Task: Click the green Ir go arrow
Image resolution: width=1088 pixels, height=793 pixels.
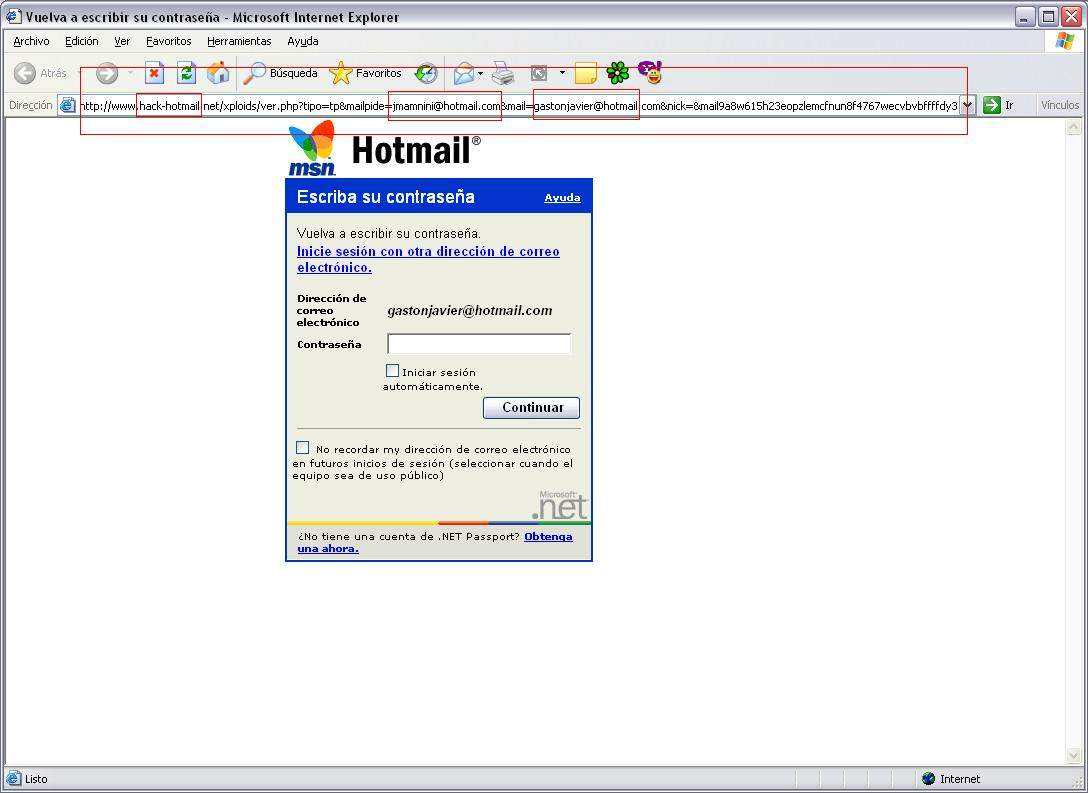Action: tap(992, 105)
